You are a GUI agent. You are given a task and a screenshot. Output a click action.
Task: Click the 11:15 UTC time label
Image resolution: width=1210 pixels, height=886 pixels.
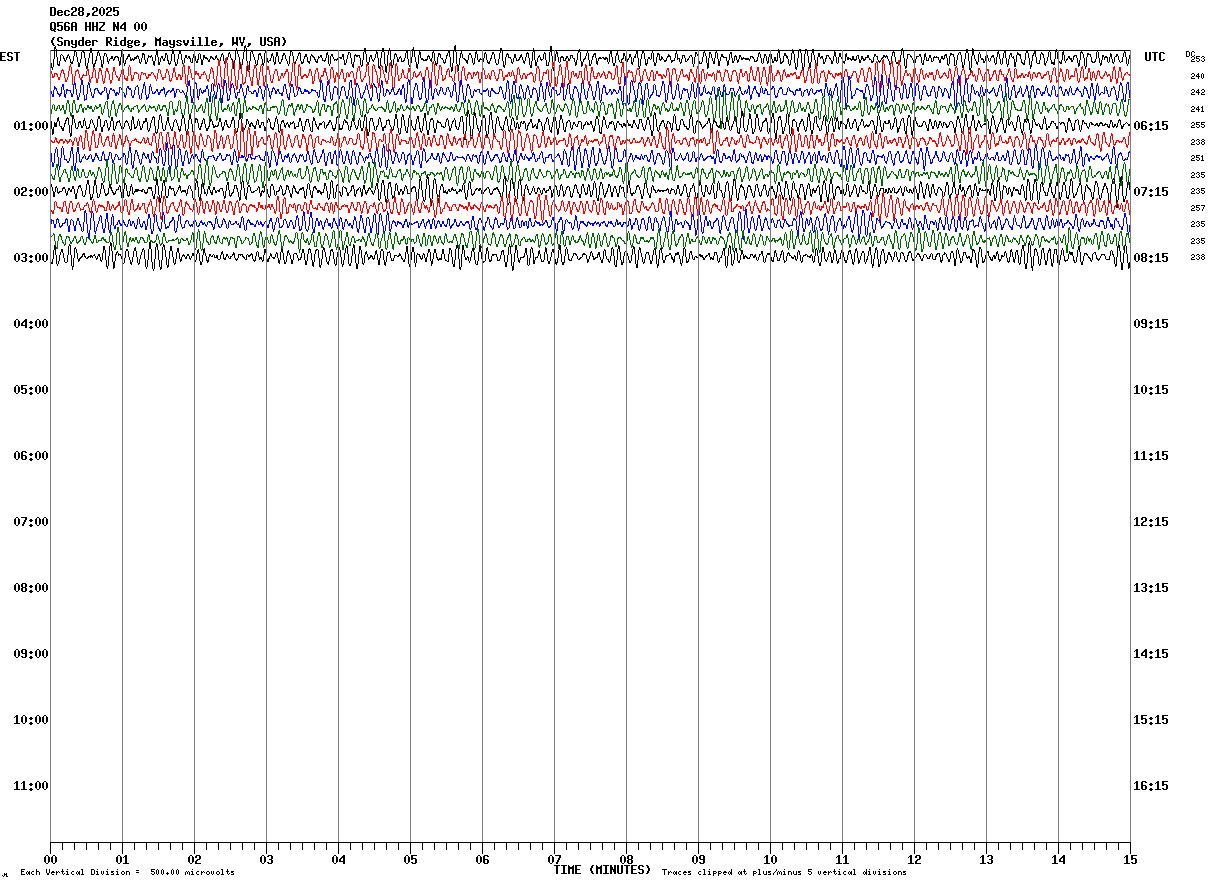click(x=1150, y=456)
